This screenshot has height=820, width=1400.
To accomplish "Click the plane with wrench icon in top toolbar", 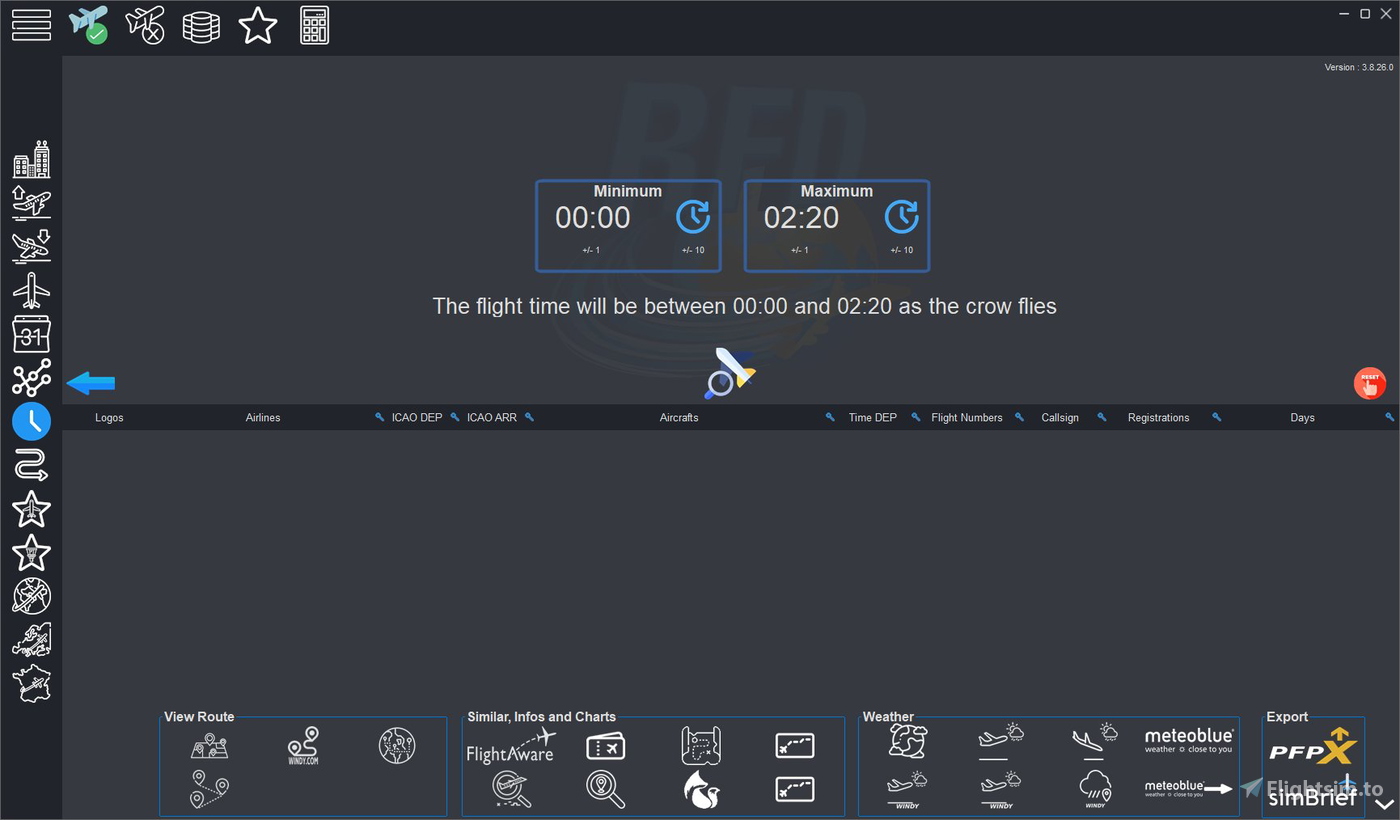I will point(145,25).
